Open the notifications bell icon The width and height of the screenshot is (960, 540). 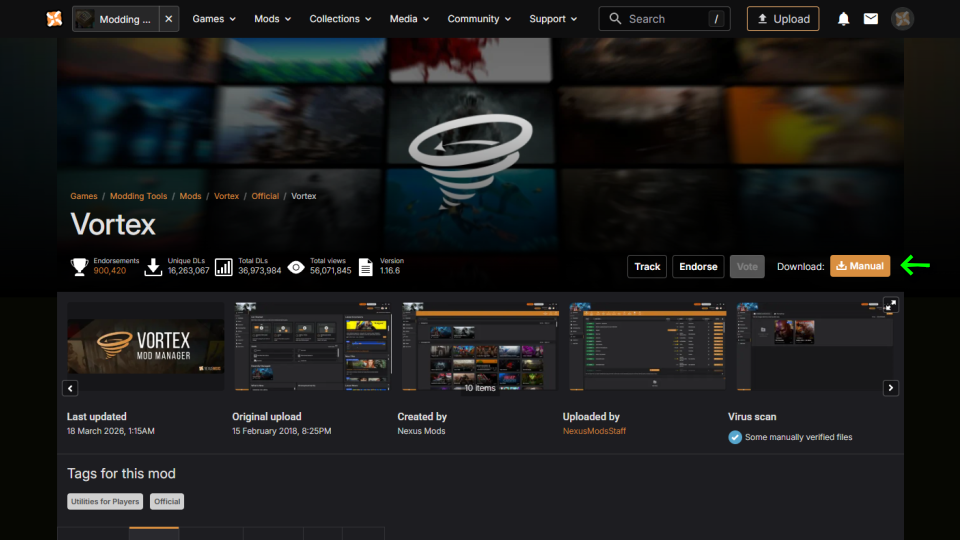[x=843, y=19]
